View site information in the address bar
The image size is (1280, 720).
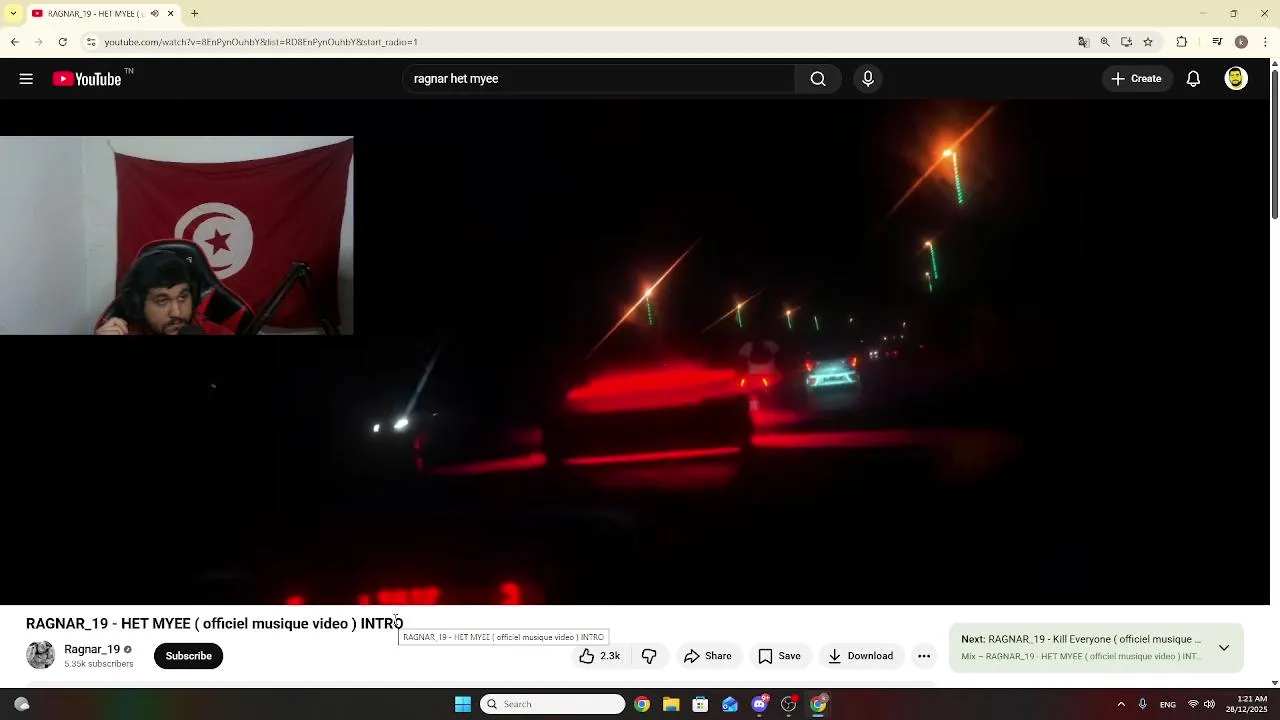[90, 42]
